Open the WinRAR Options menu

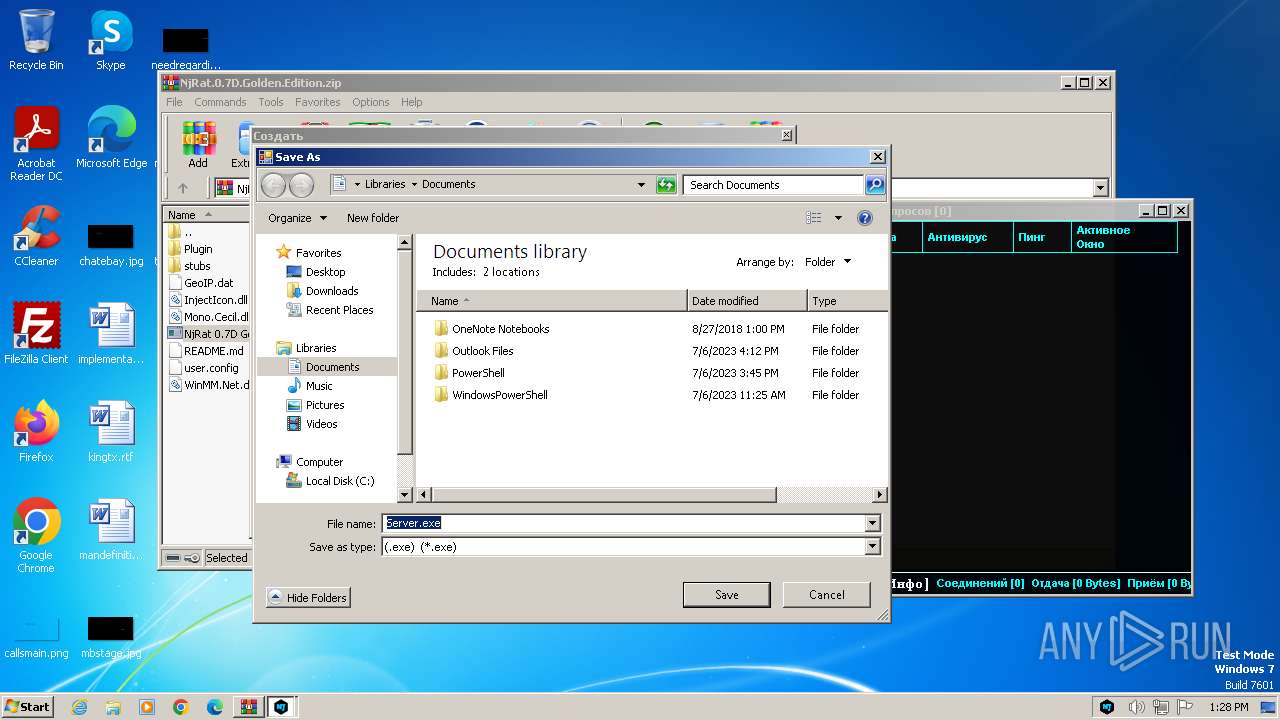[x=371, y=102]
